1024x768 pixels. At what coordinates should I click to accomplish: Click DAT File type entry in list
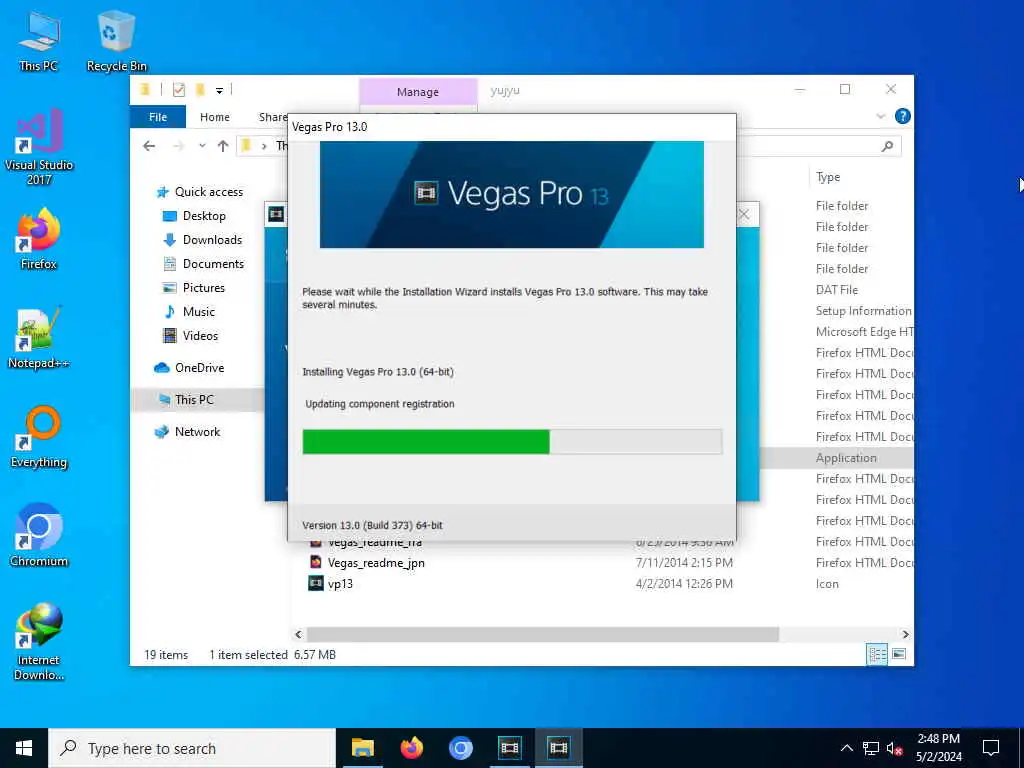point(837,290)
